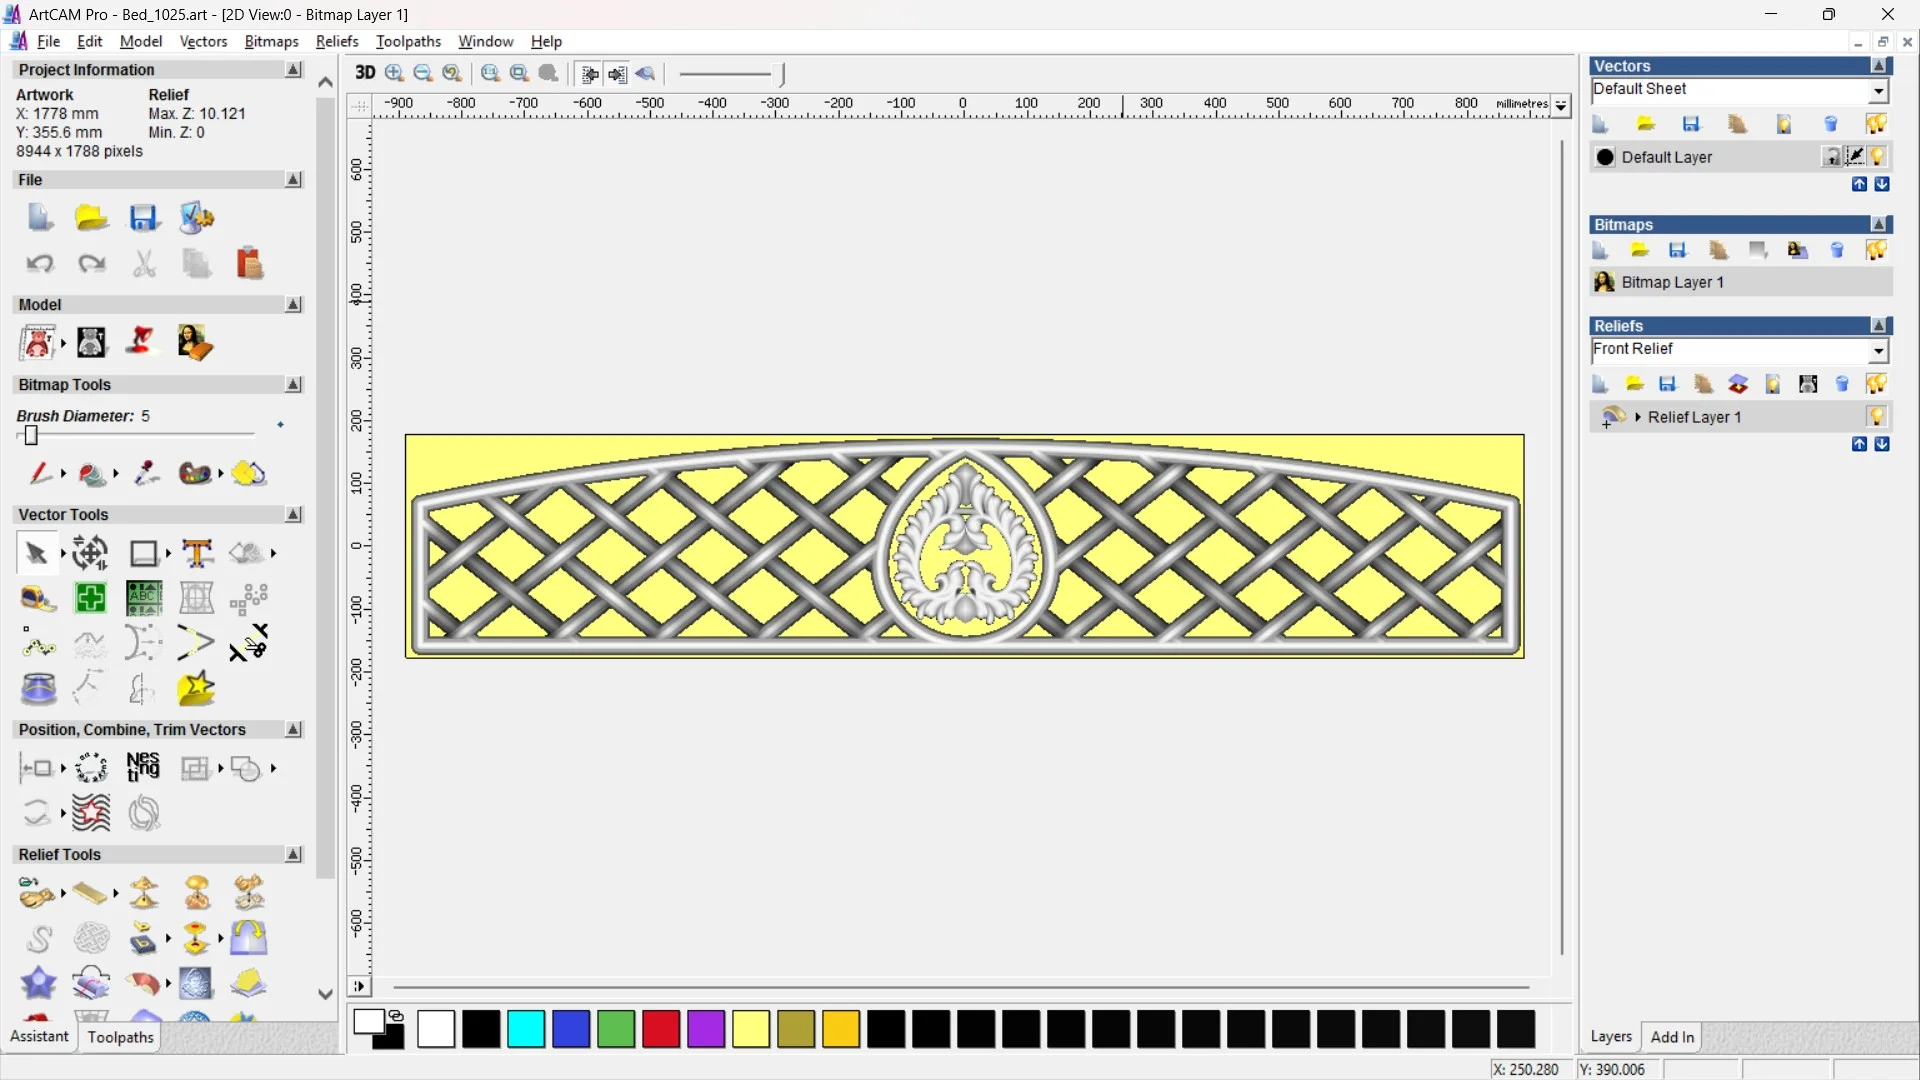Open the Toolpaths menu
Screen dimensions: 1920x1080
tap(408, 41)
